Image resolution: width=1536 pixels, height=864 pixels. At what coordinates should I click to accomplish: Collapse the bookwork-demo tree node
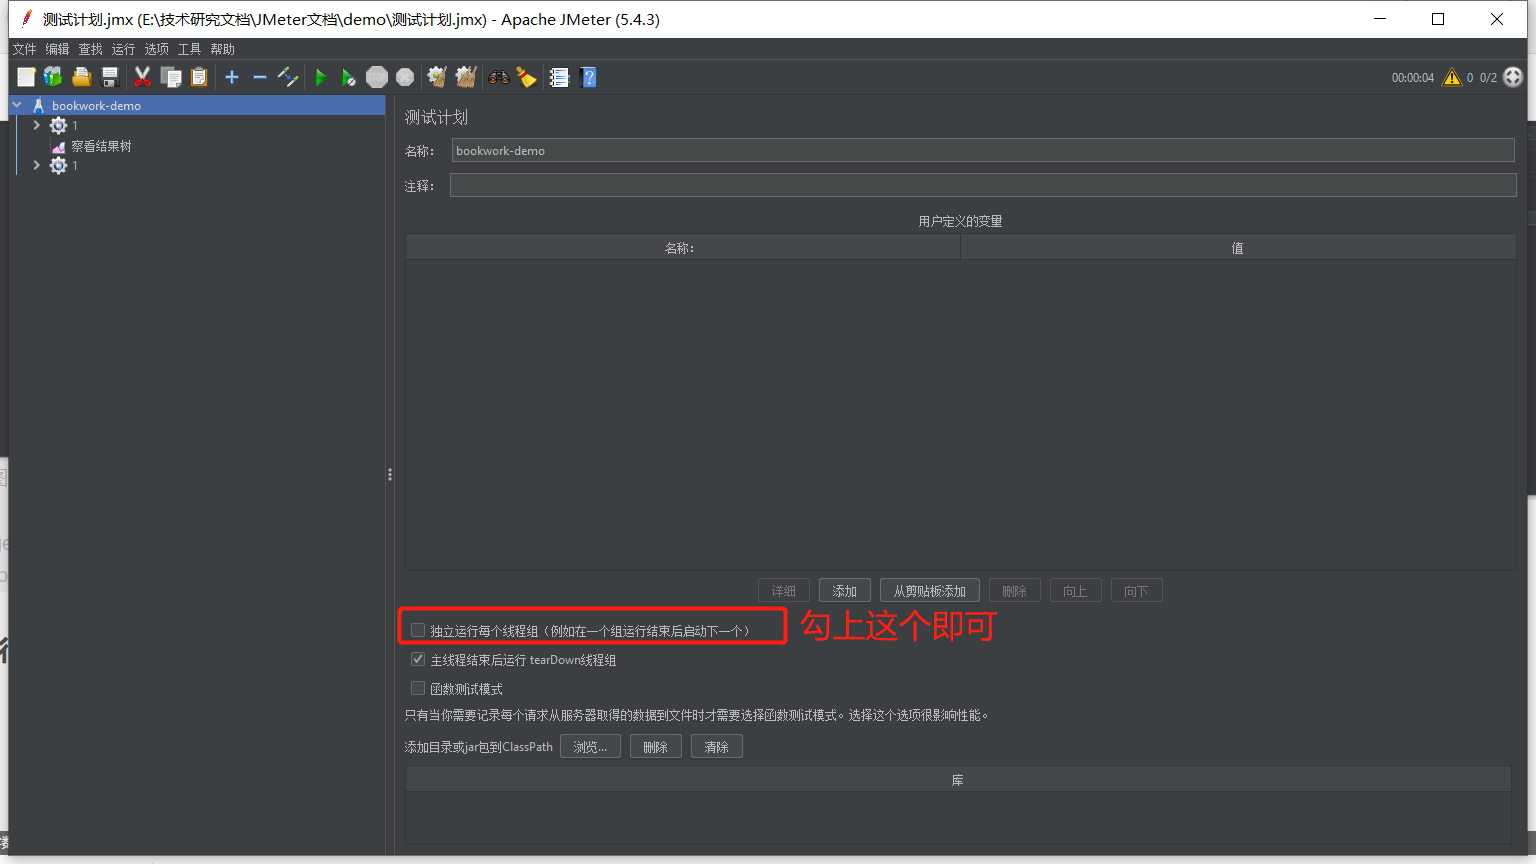coord(17,105)
